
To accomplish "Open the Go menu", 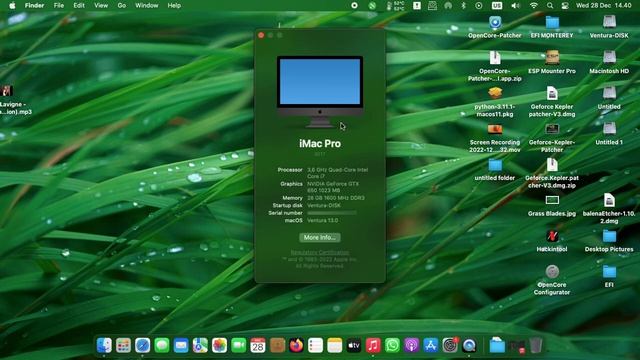I will pos(122,6).
